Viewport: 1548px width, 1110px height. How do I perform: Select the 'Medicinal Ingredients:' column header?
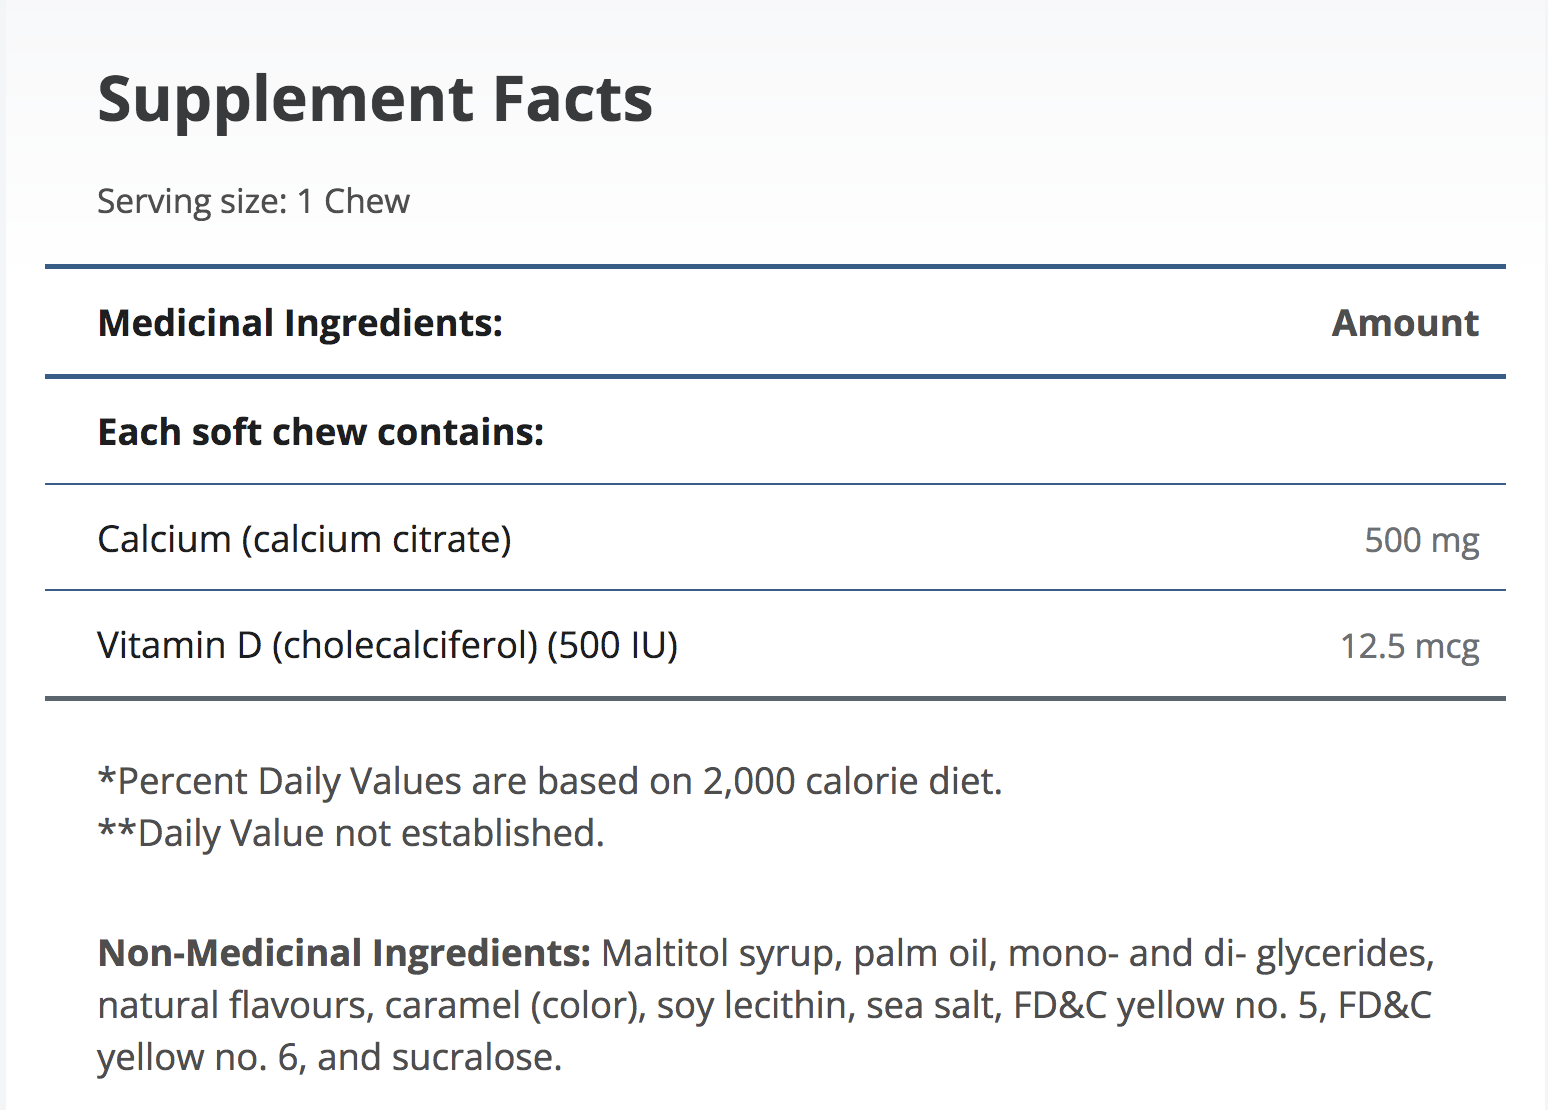(x=300, y=323)
